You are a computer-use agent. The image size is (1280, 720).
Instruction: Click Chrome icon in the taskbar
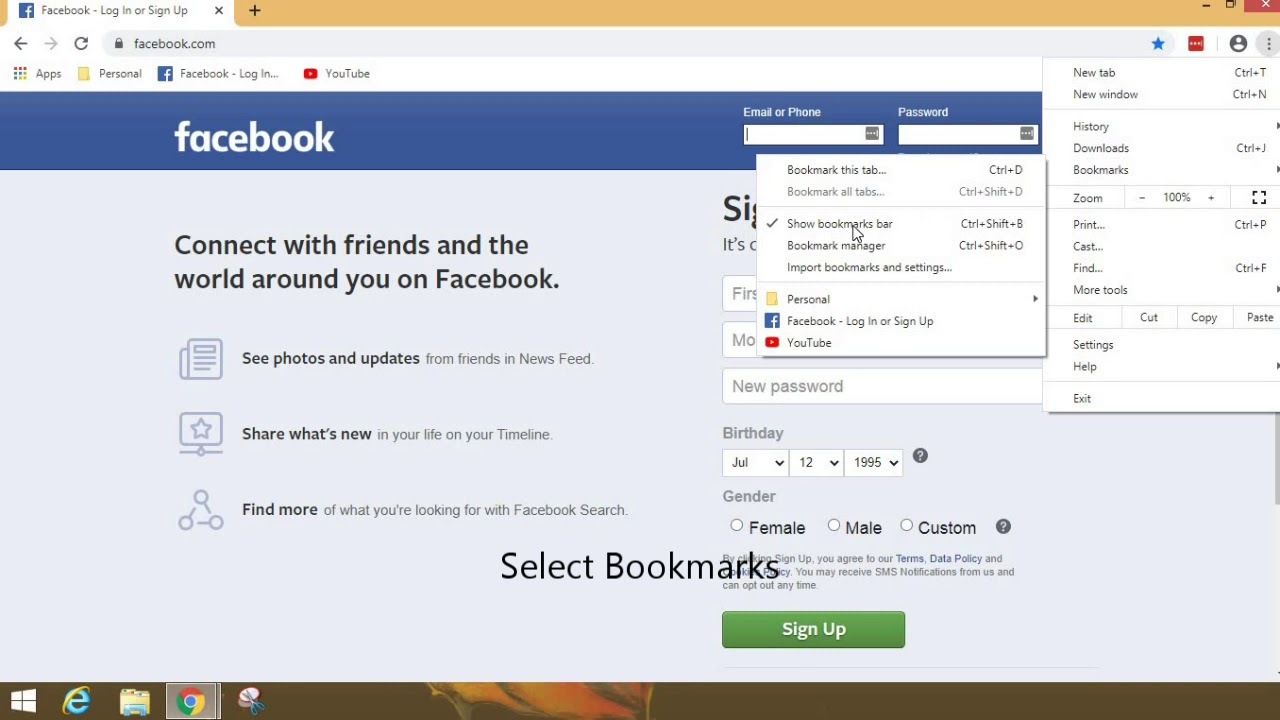[191, 701]
